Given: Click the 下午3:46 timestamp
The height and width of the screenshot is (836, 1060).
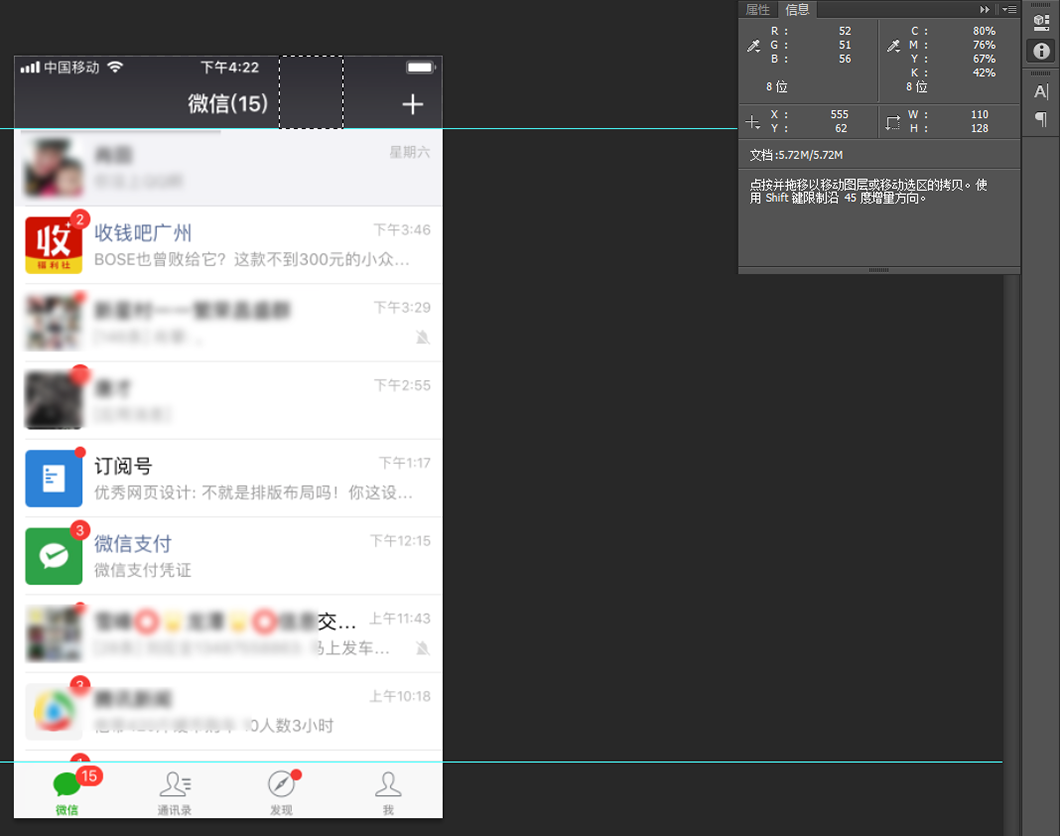Looking at the screenshot, I should 402,230.
